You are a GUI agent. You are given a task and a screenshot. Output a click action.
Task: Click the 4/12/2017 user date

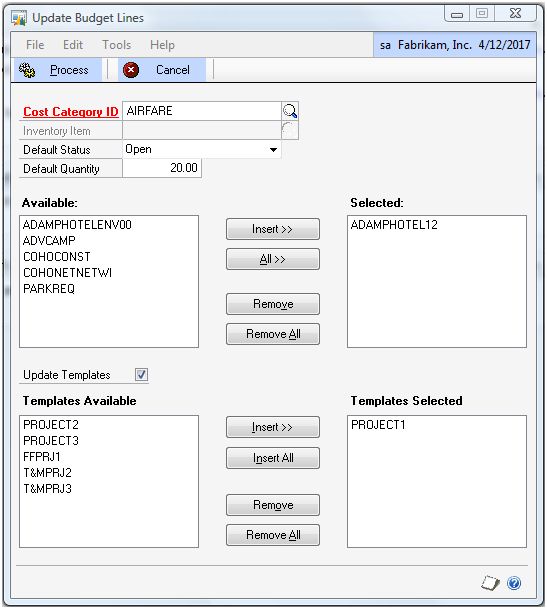pos(504,45)
